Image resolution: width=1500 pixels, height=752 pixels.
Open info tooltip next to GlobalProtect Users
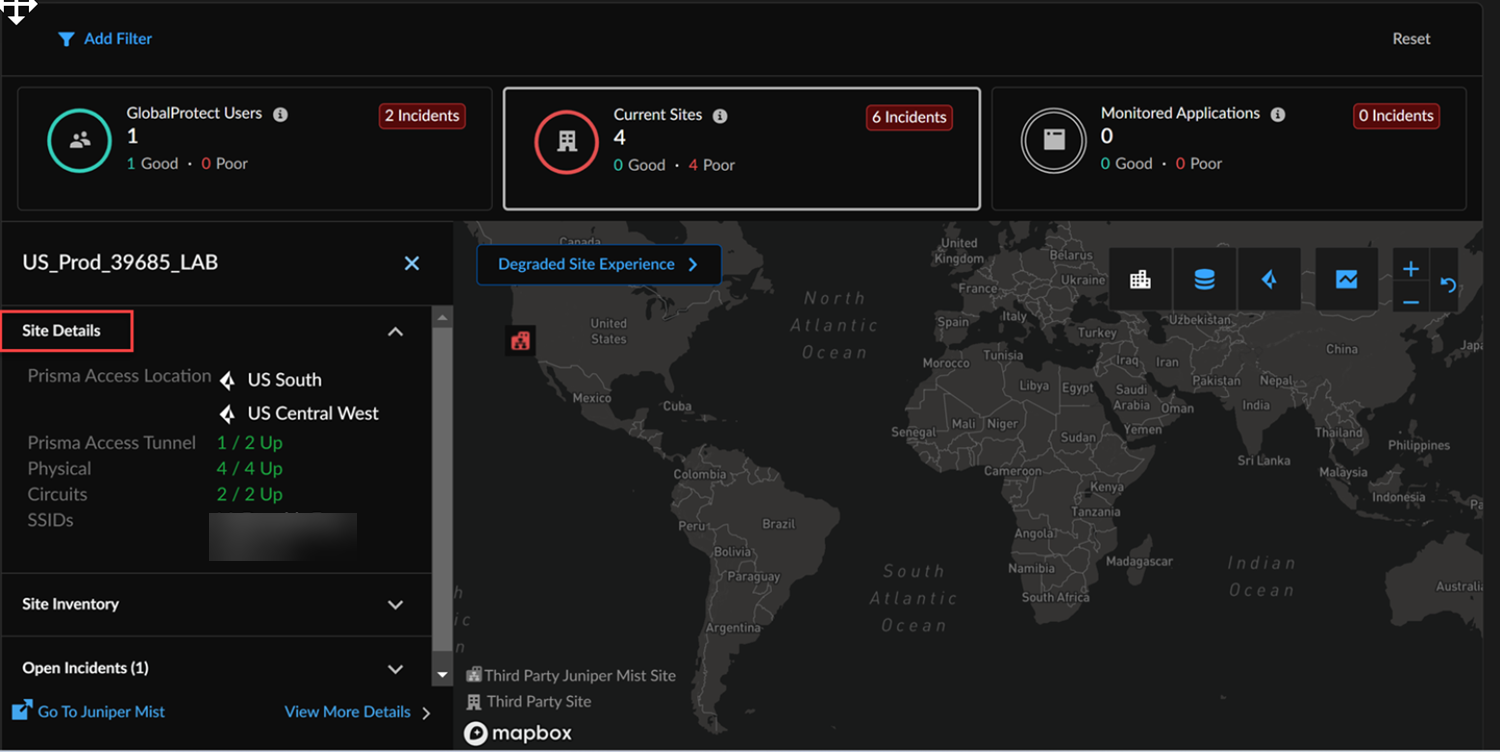281,114
